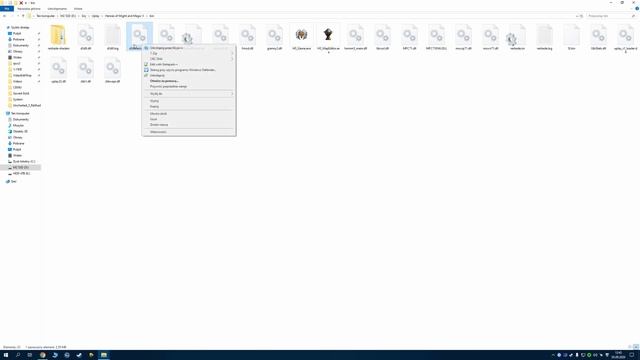Open Szybki dostęp in the sidebar

point(20,27)
